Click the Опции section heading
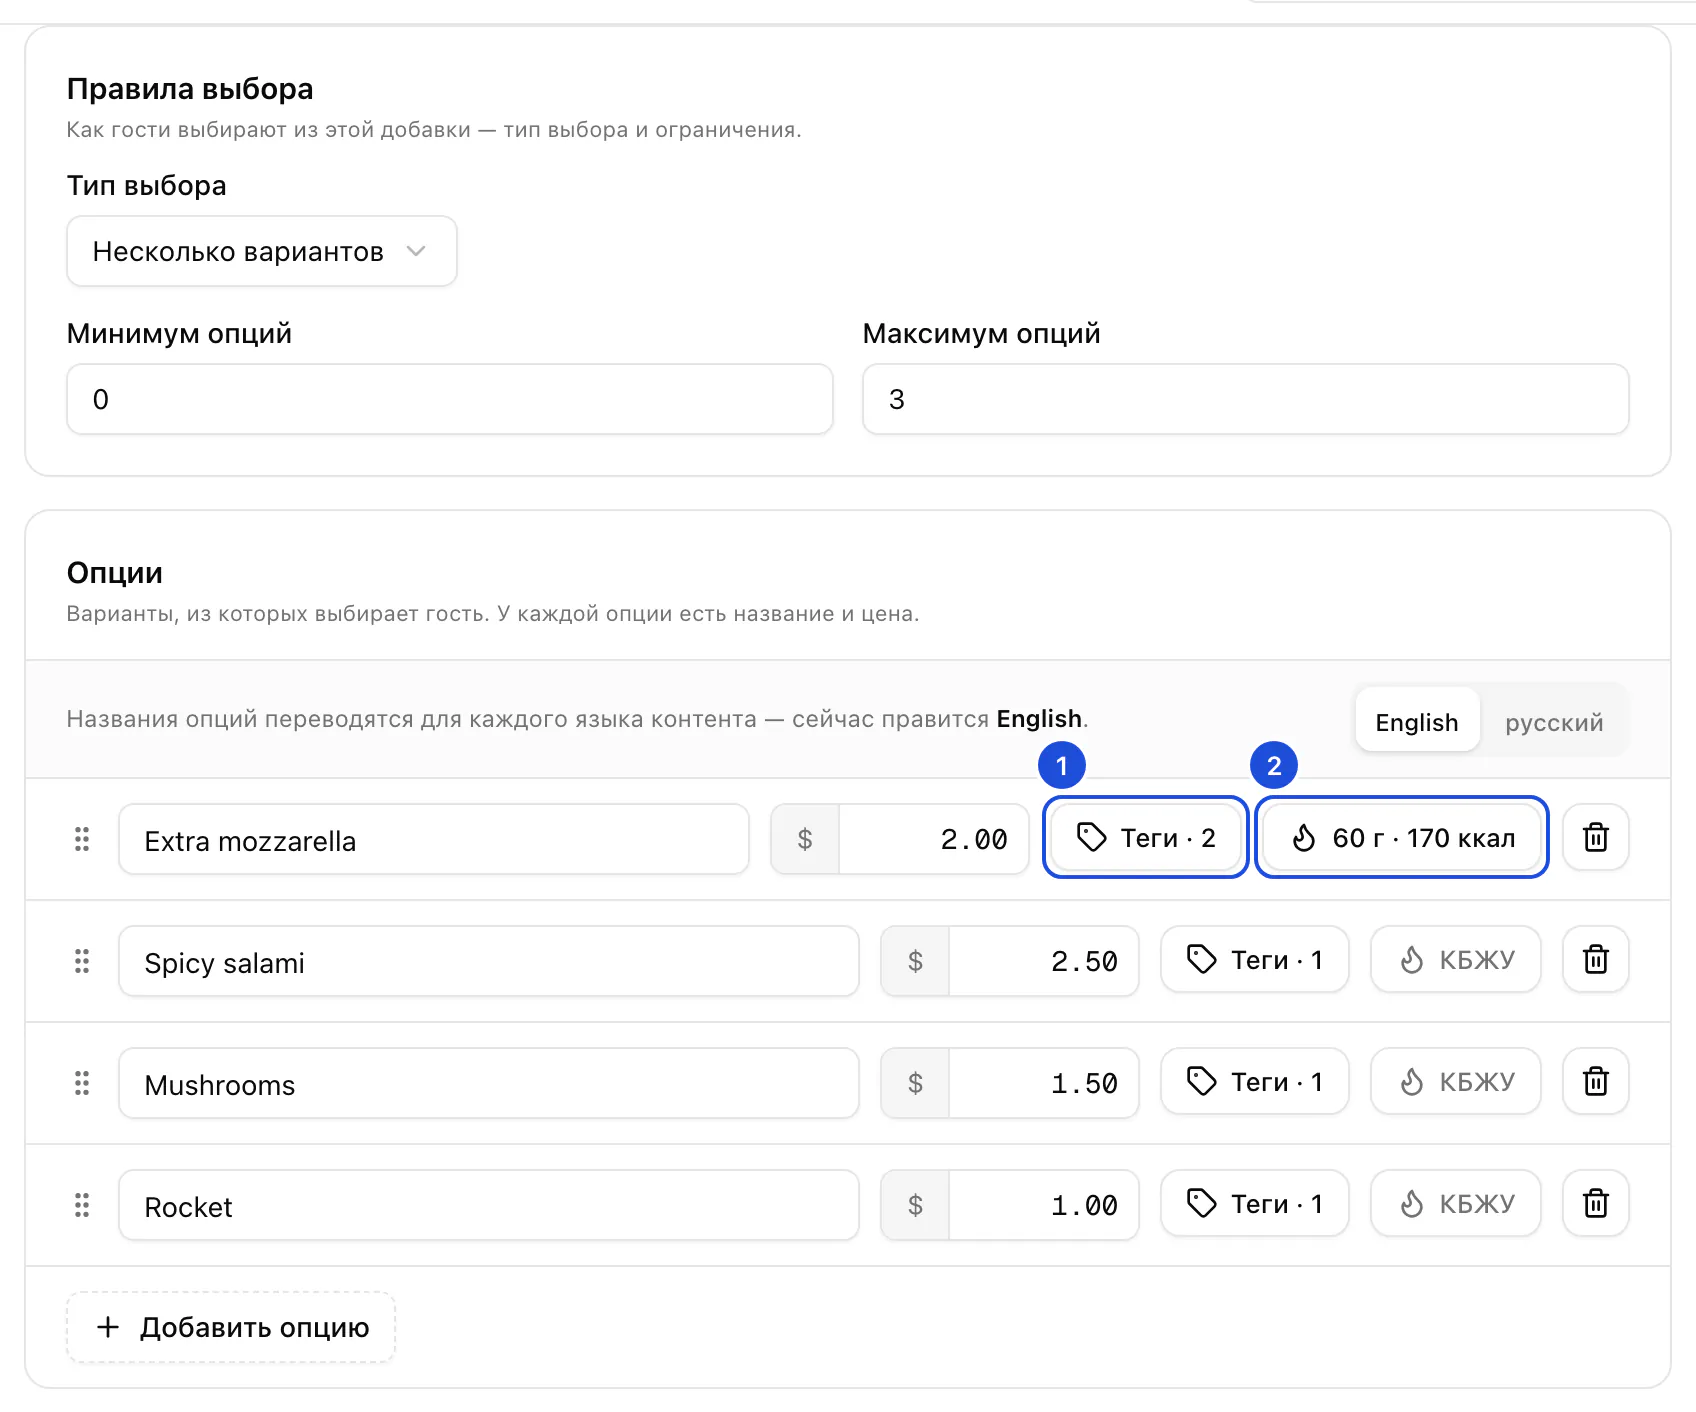 coord(115,573)
